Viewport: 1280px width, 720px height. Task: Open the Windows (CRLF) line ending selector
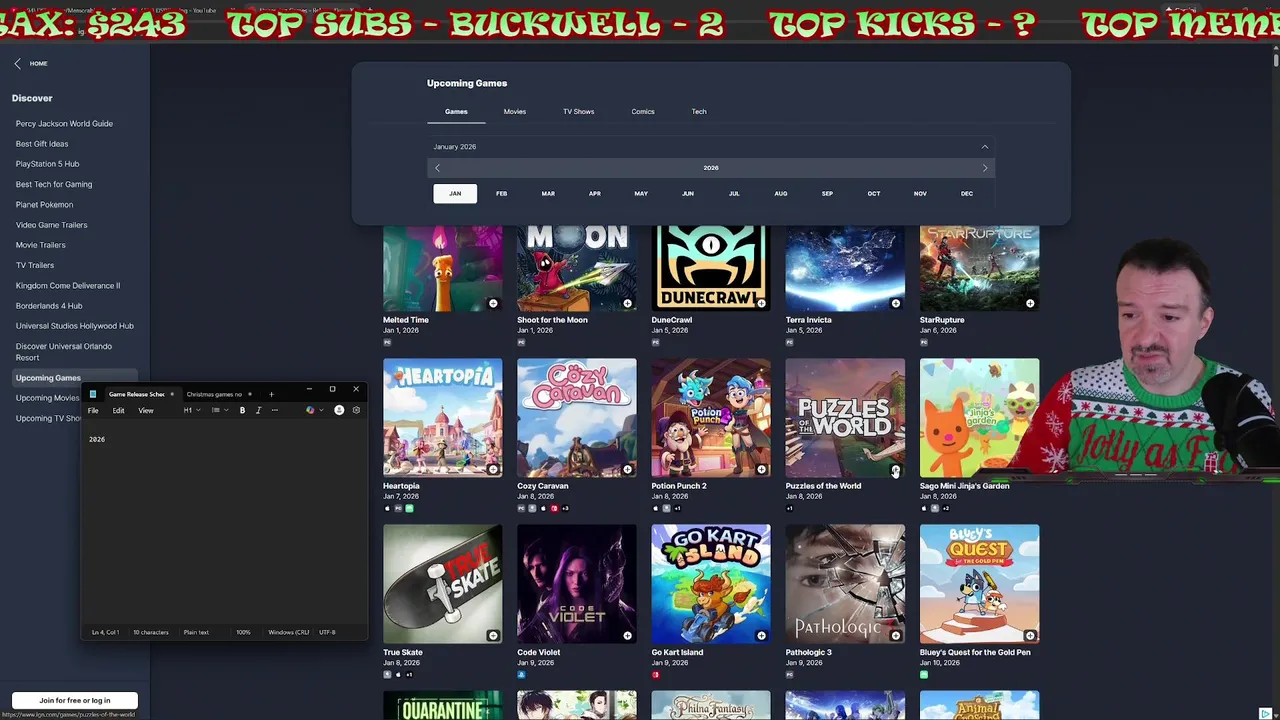(289, 632)
